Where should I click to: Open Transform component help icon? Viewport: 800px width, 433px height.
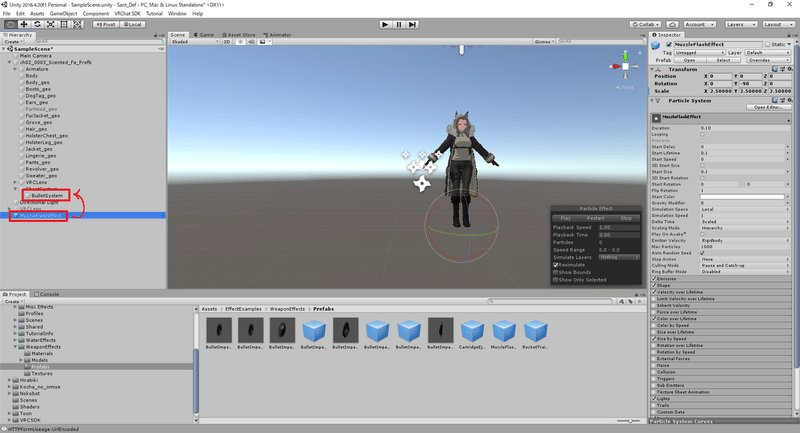tap(775, 69)
